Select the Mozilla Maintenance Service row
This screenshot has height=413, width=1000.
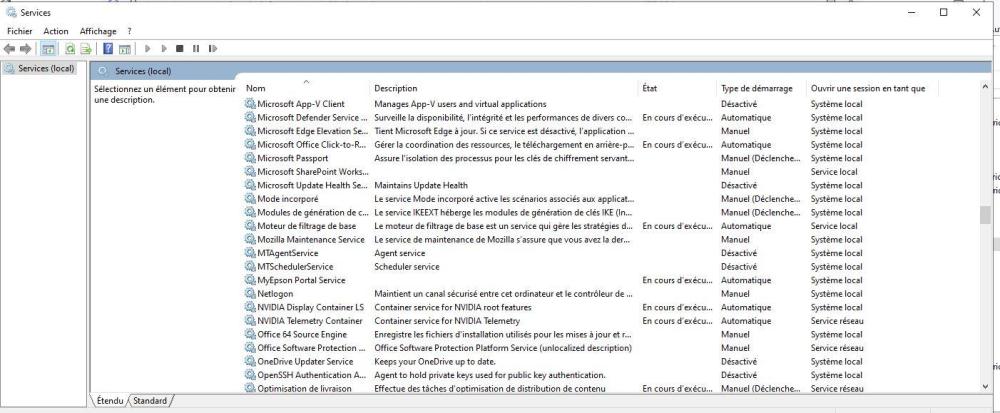coord(310,240)
